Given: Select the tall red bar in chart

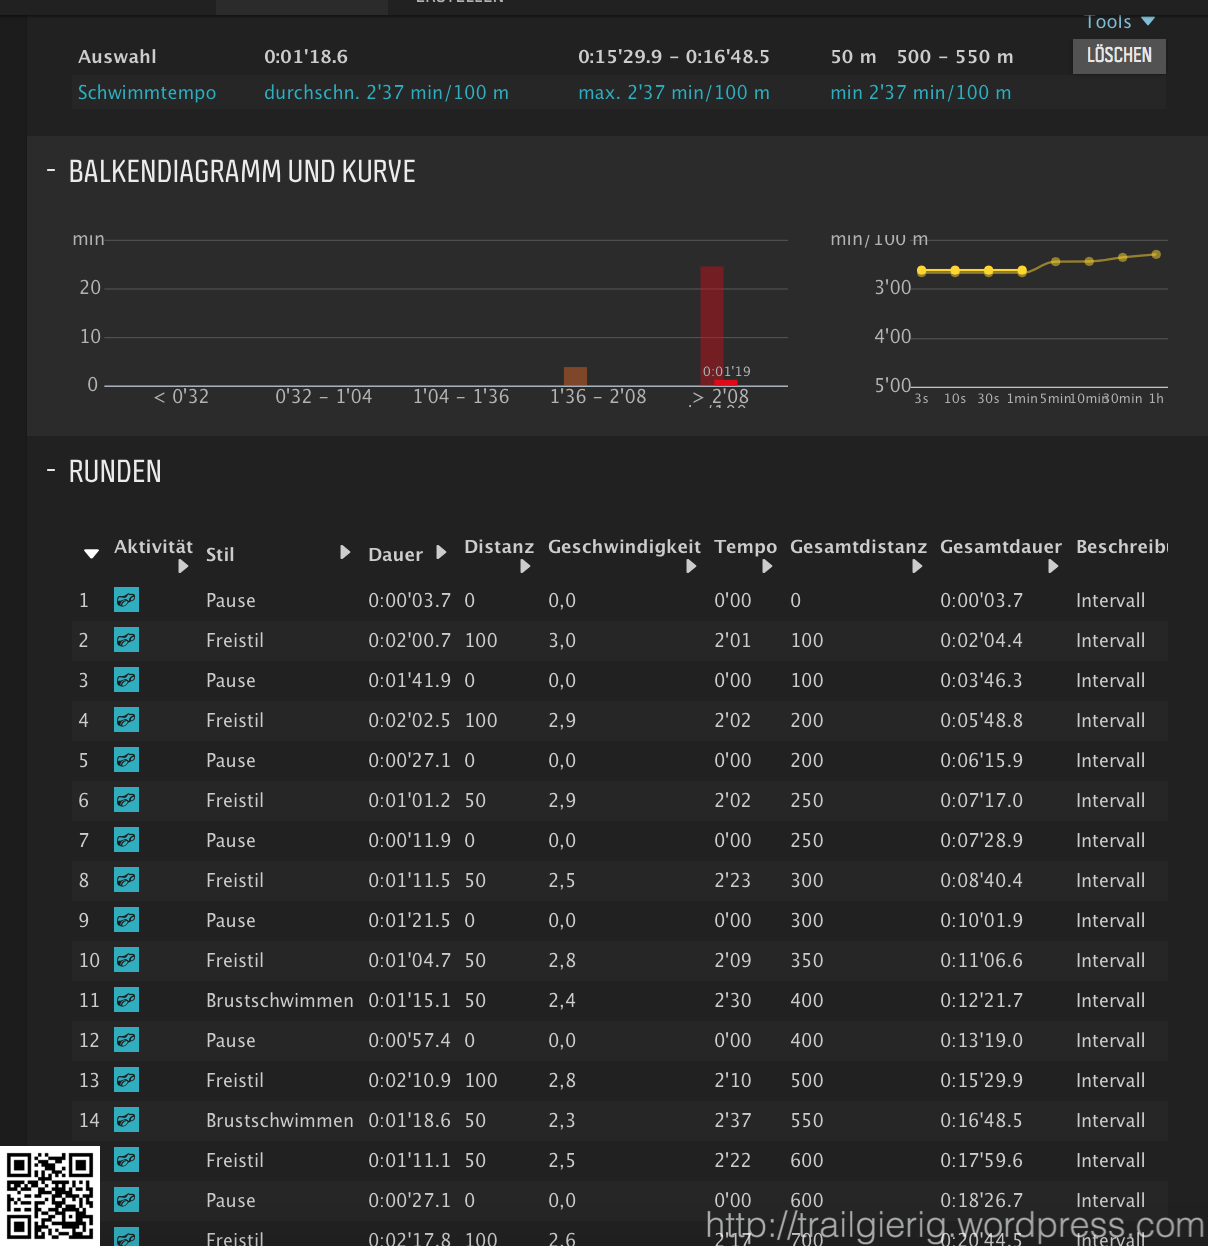Looking at the screenshot, I should click(711, 320).
